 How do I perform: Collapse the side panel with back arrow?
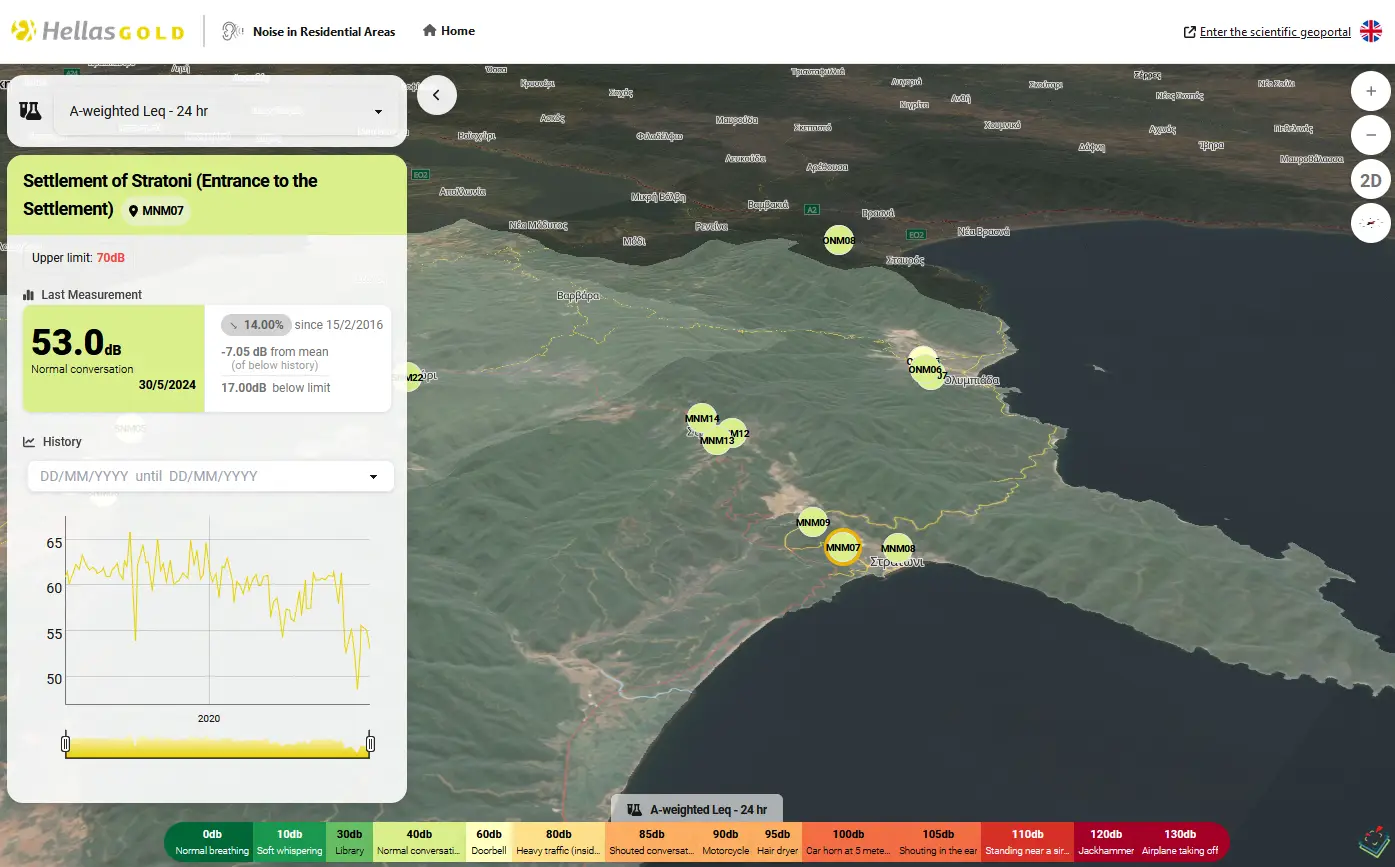tap(437, 95)
